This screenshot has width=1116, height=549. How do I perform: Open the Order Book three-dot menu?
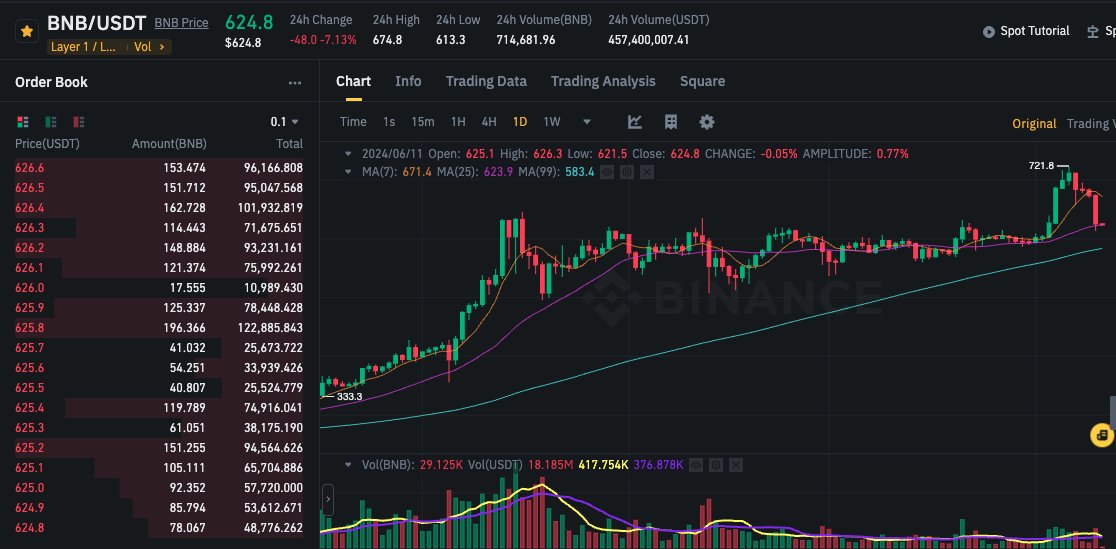click(x=295, y=83)
